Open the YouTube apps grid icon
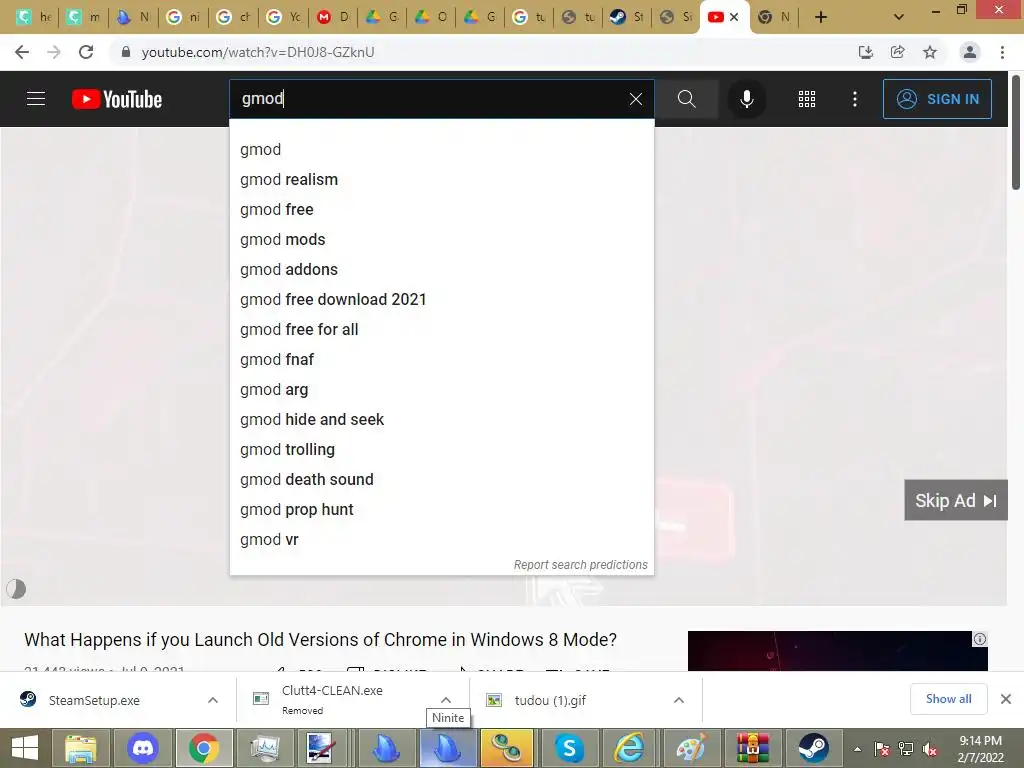The width and height of the screenshot is (1024, 768). pos(807,99)
